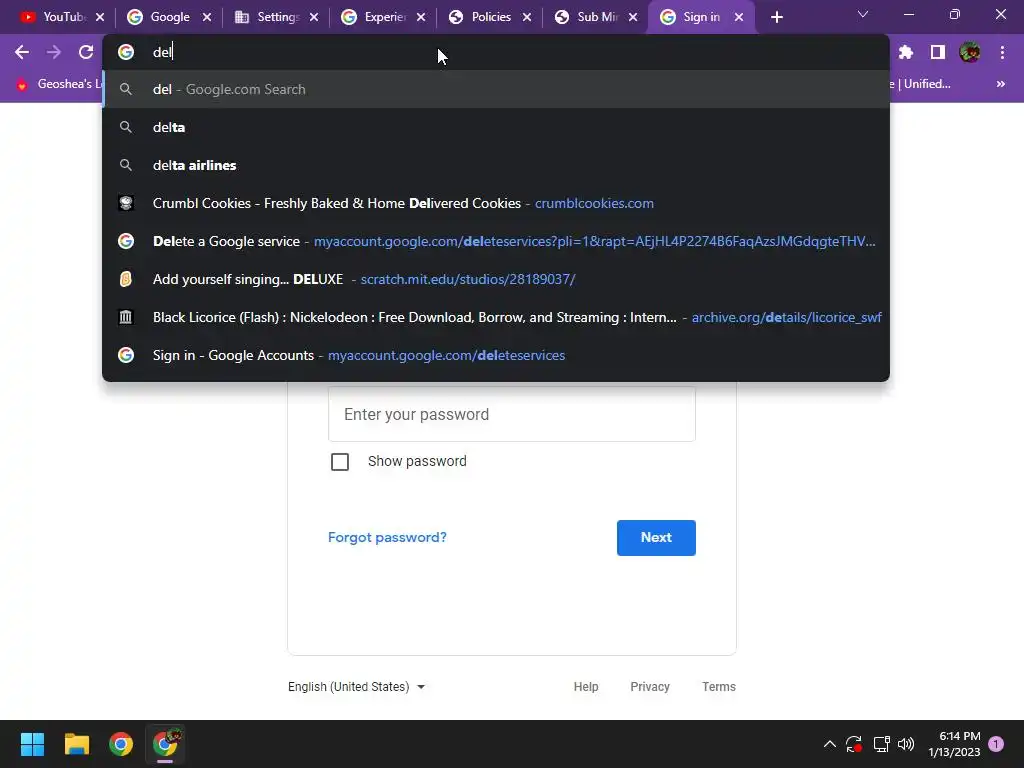Open the Help link
Image resolution: width=1024 pixels, height=768 pixels.
click(586, 686)
